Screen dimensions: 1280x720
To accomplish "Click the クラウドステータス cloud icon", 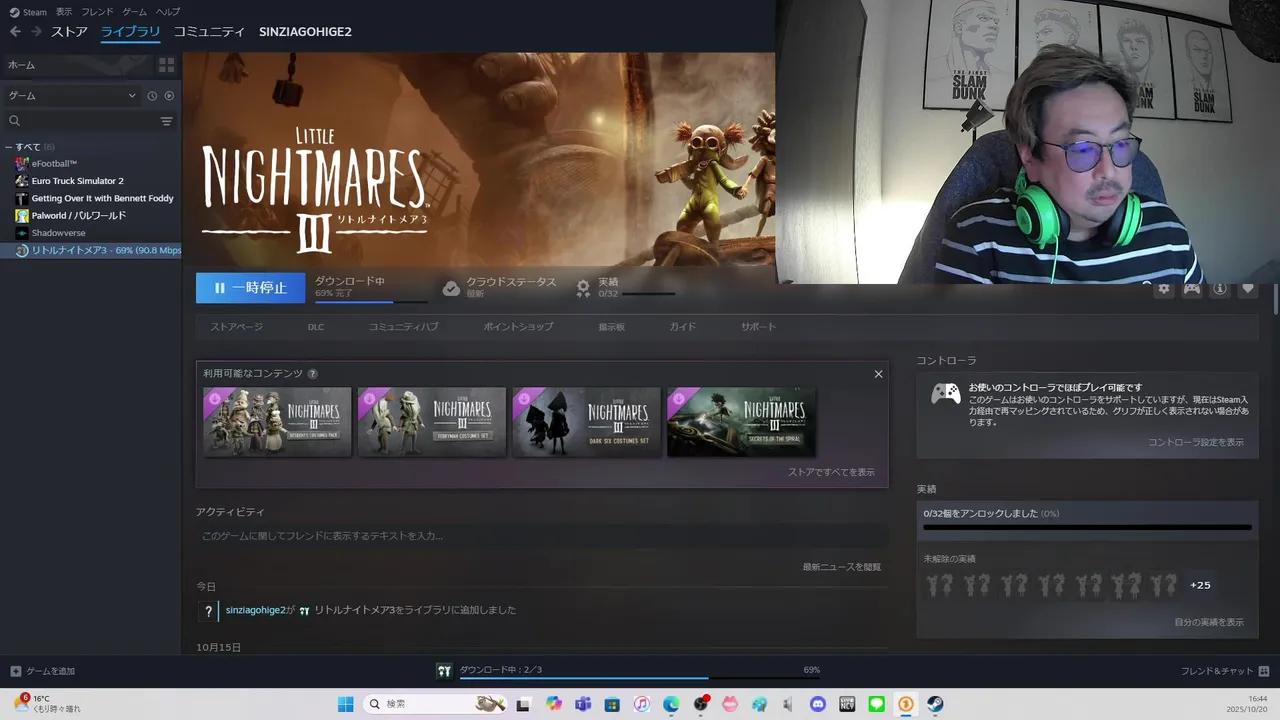I will [x=451, y=288].
